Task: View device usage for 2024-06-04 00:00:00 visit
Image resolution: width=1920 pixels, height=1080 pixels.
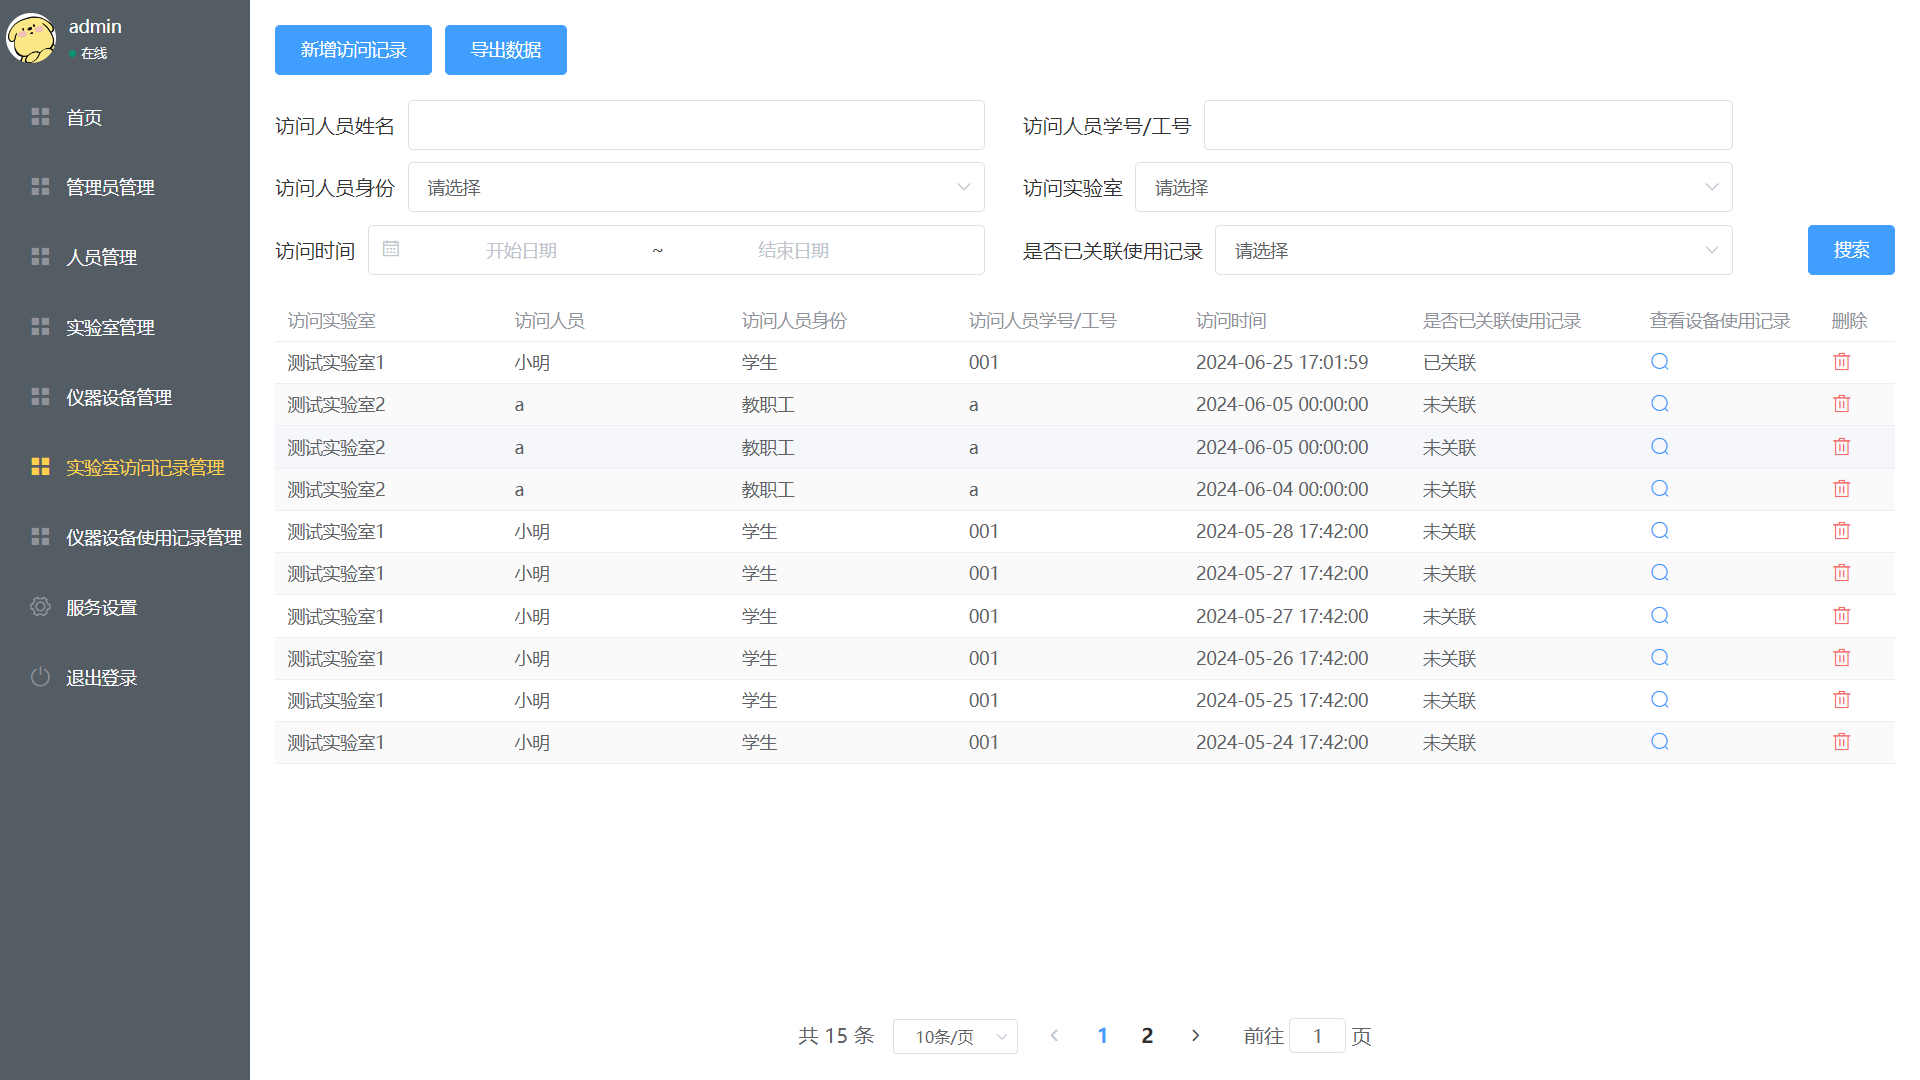Action: coord(1660,489)
